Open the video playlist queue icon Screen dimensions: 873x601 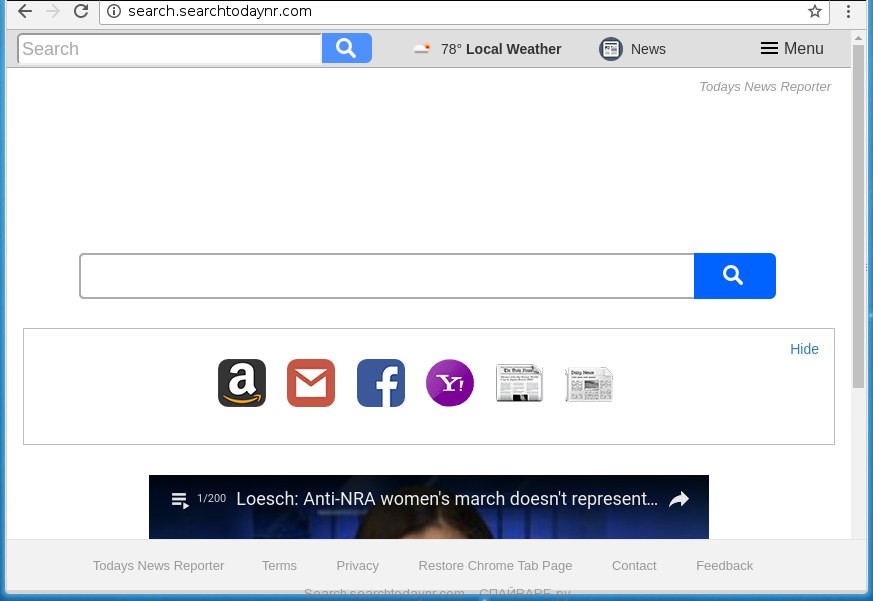(179, 500)
